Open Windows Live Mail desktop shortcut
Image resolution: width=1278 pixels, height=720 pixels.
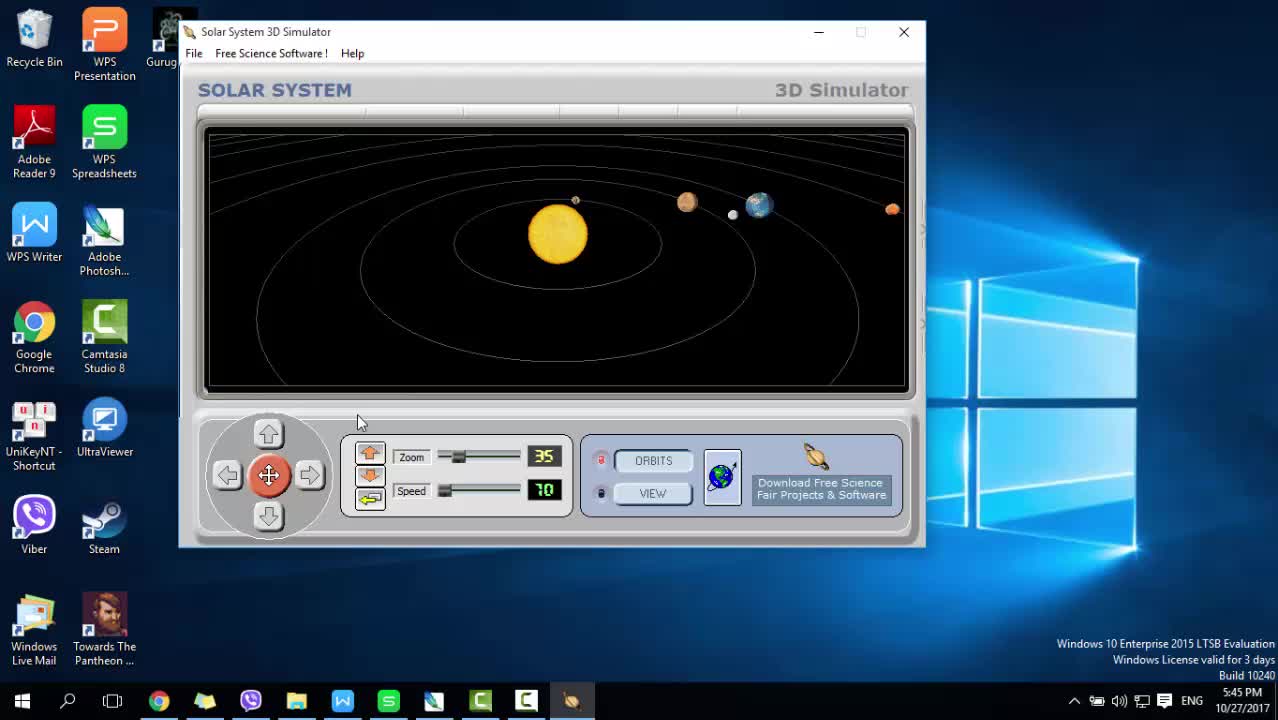click(x=34, y=630)
